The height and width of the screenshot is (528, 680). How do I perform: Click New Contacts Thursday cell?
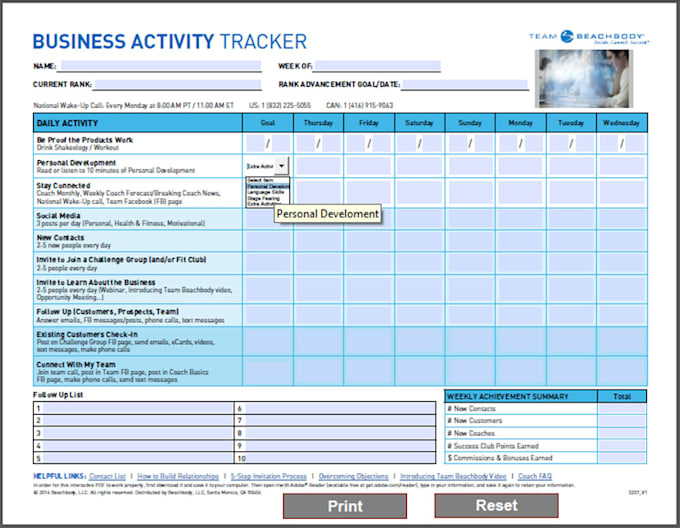tap(318, 241)
